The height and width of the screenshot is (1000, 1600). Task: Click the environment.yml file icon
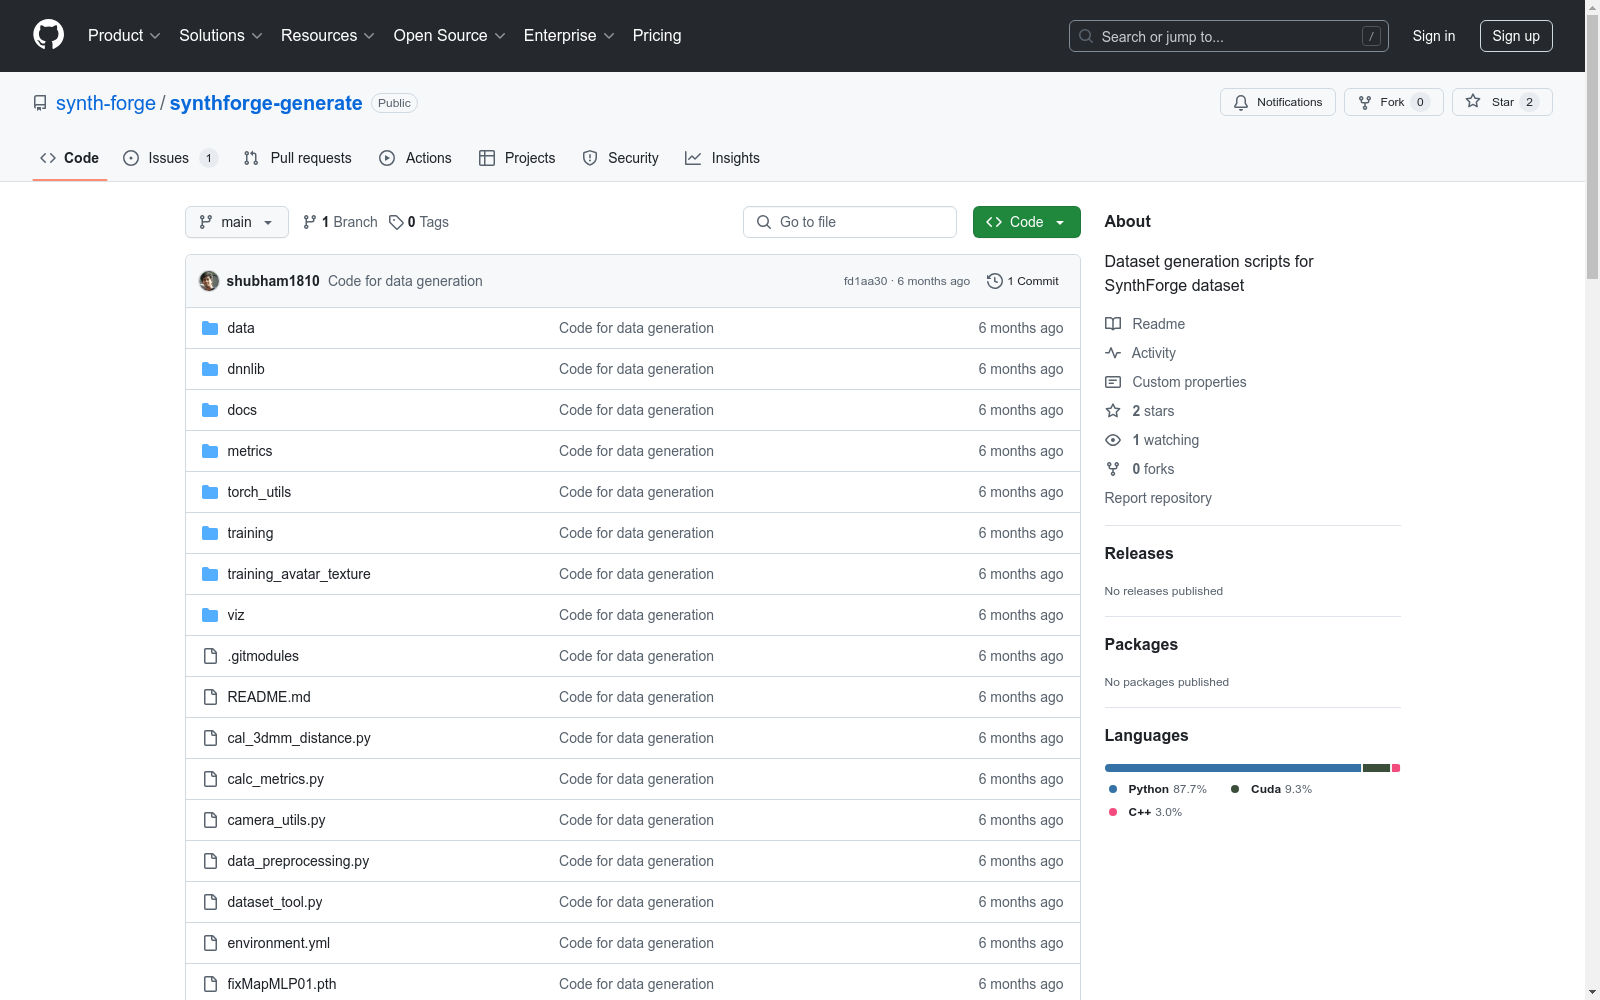coord(210,943)
